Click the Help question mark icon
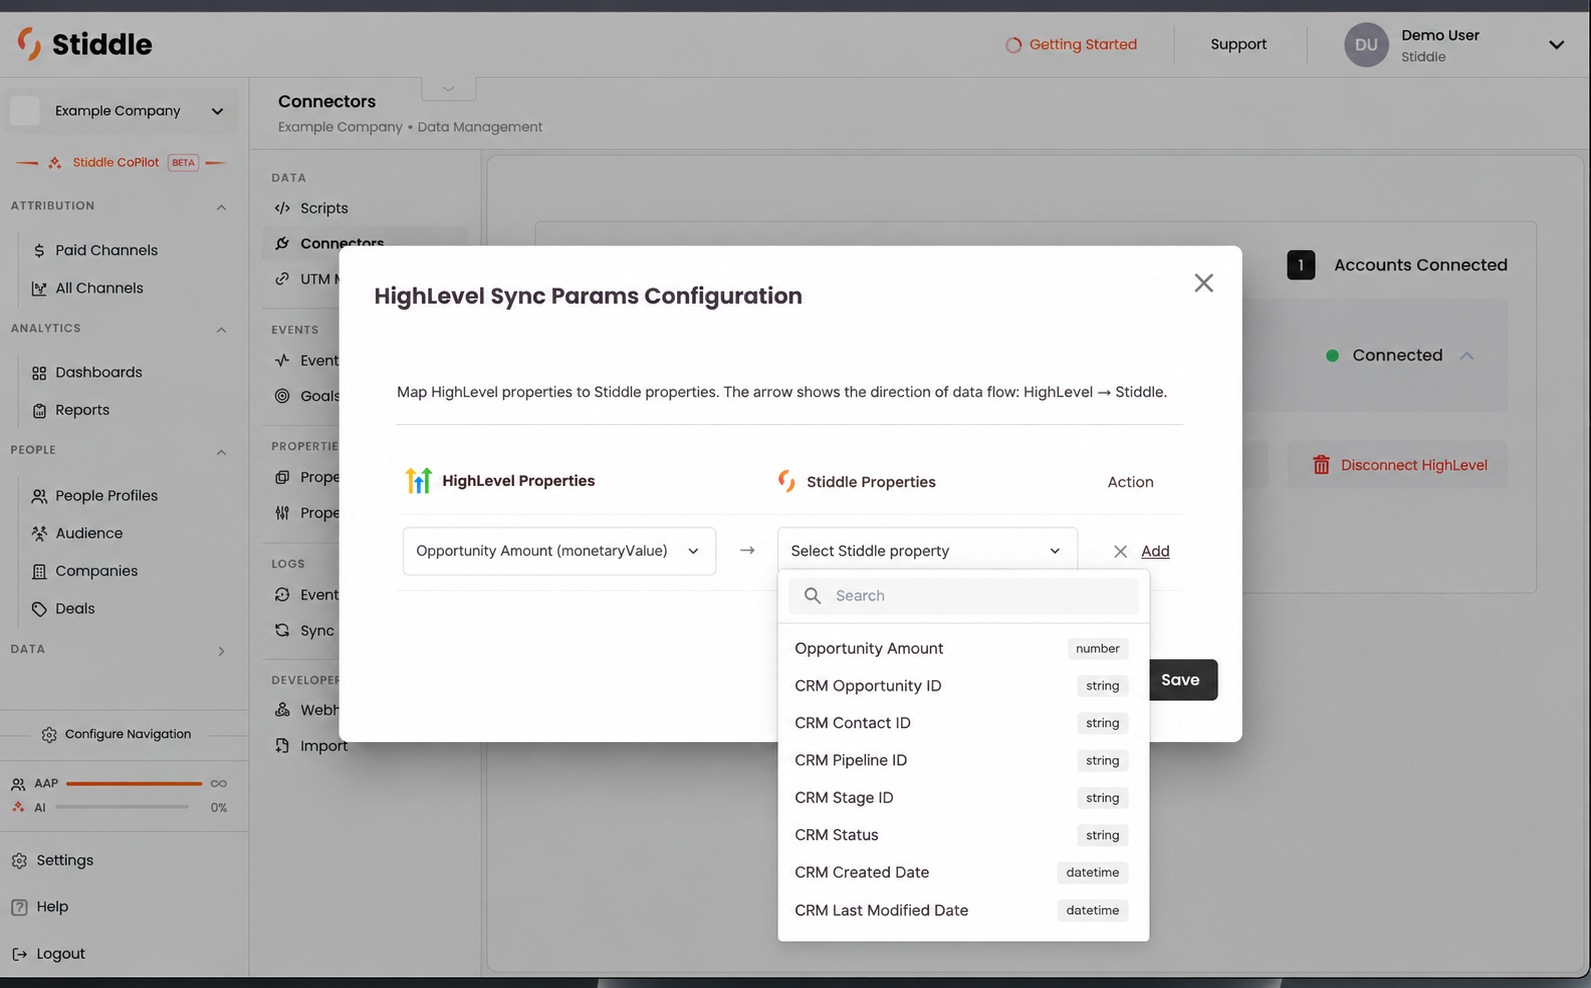 click(19, 907)
